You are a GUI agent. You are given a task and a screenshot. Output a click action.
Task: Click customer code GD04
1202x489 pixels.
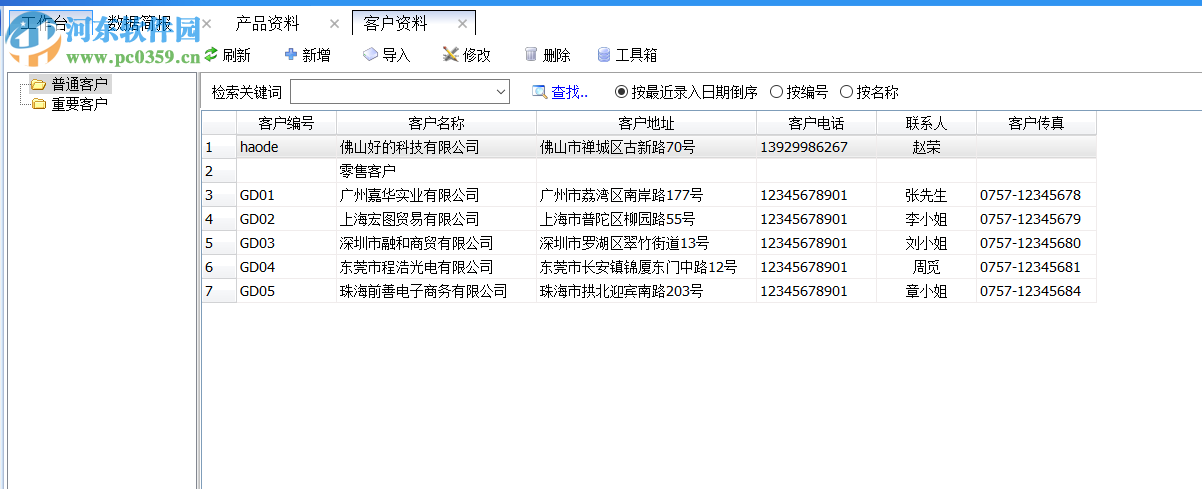point(257,267)
